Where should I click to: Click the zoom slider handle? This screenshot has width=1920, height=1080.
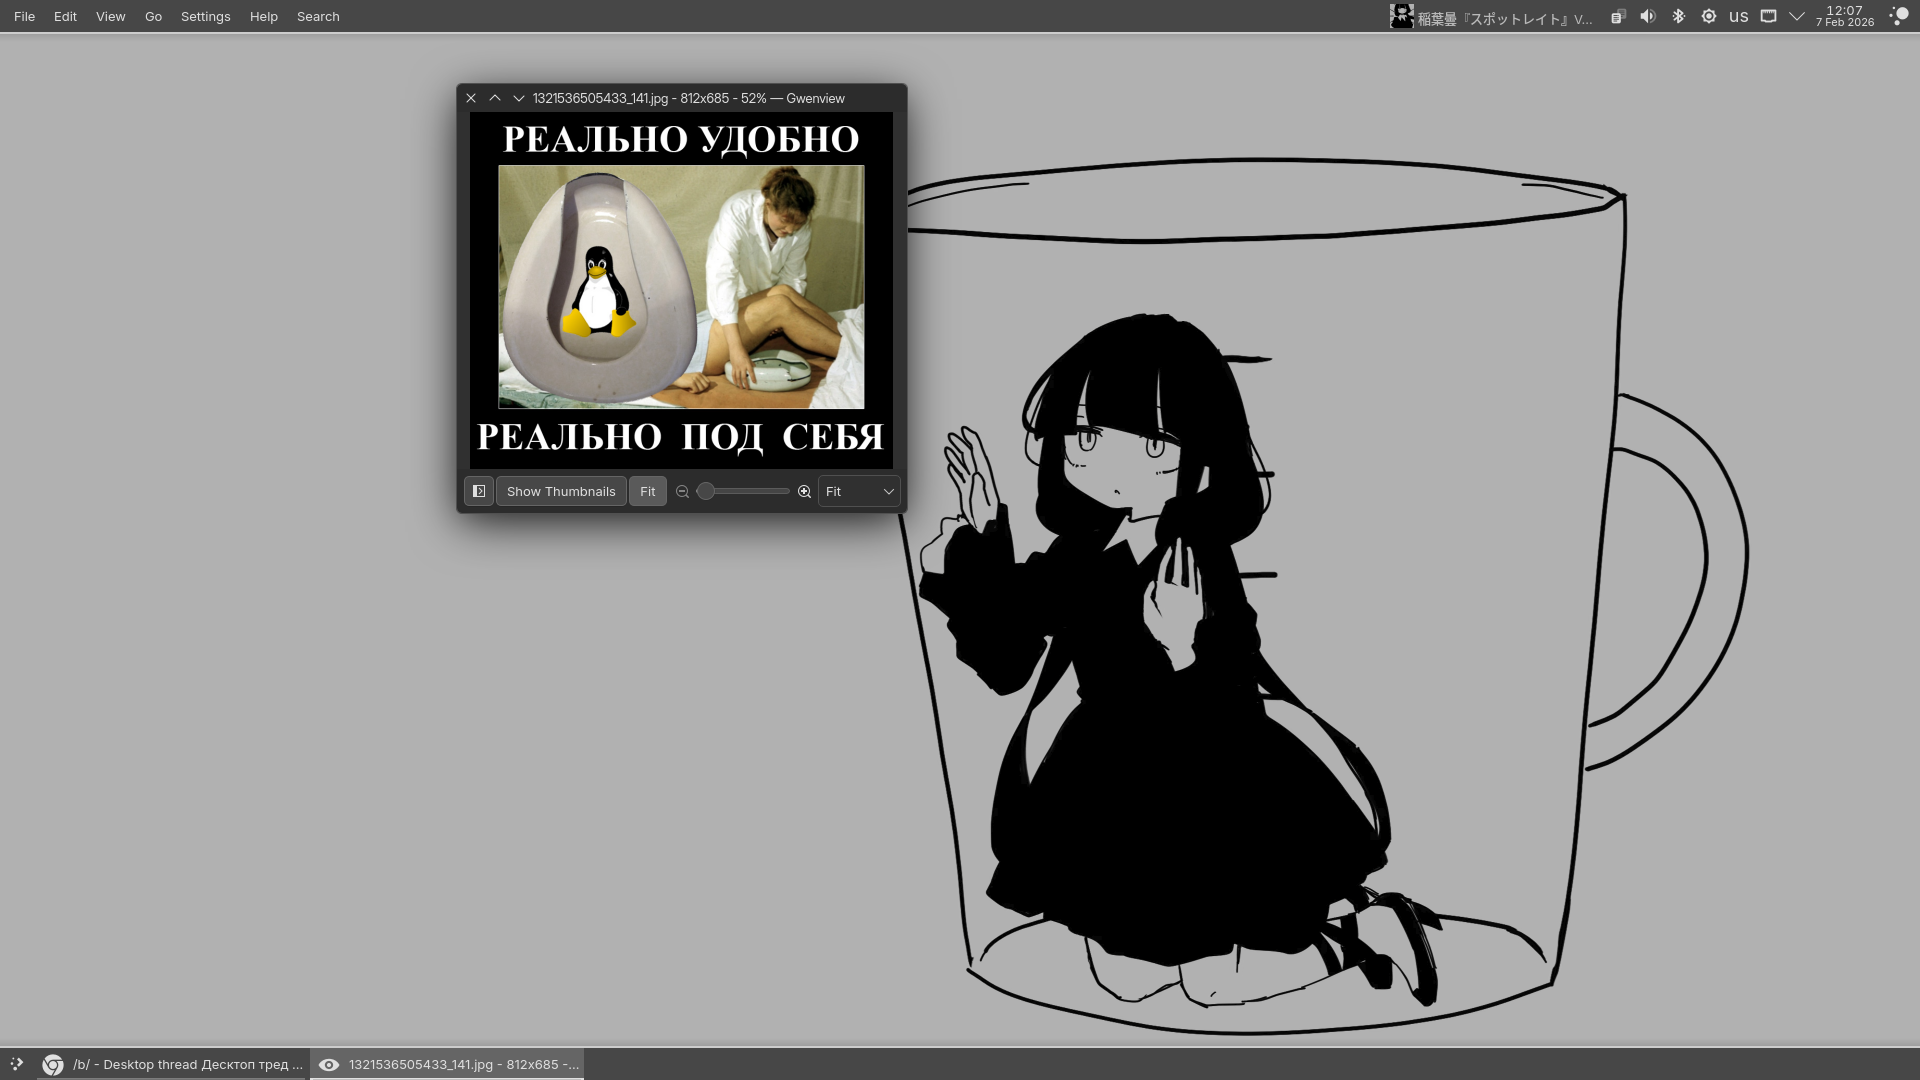706,491
